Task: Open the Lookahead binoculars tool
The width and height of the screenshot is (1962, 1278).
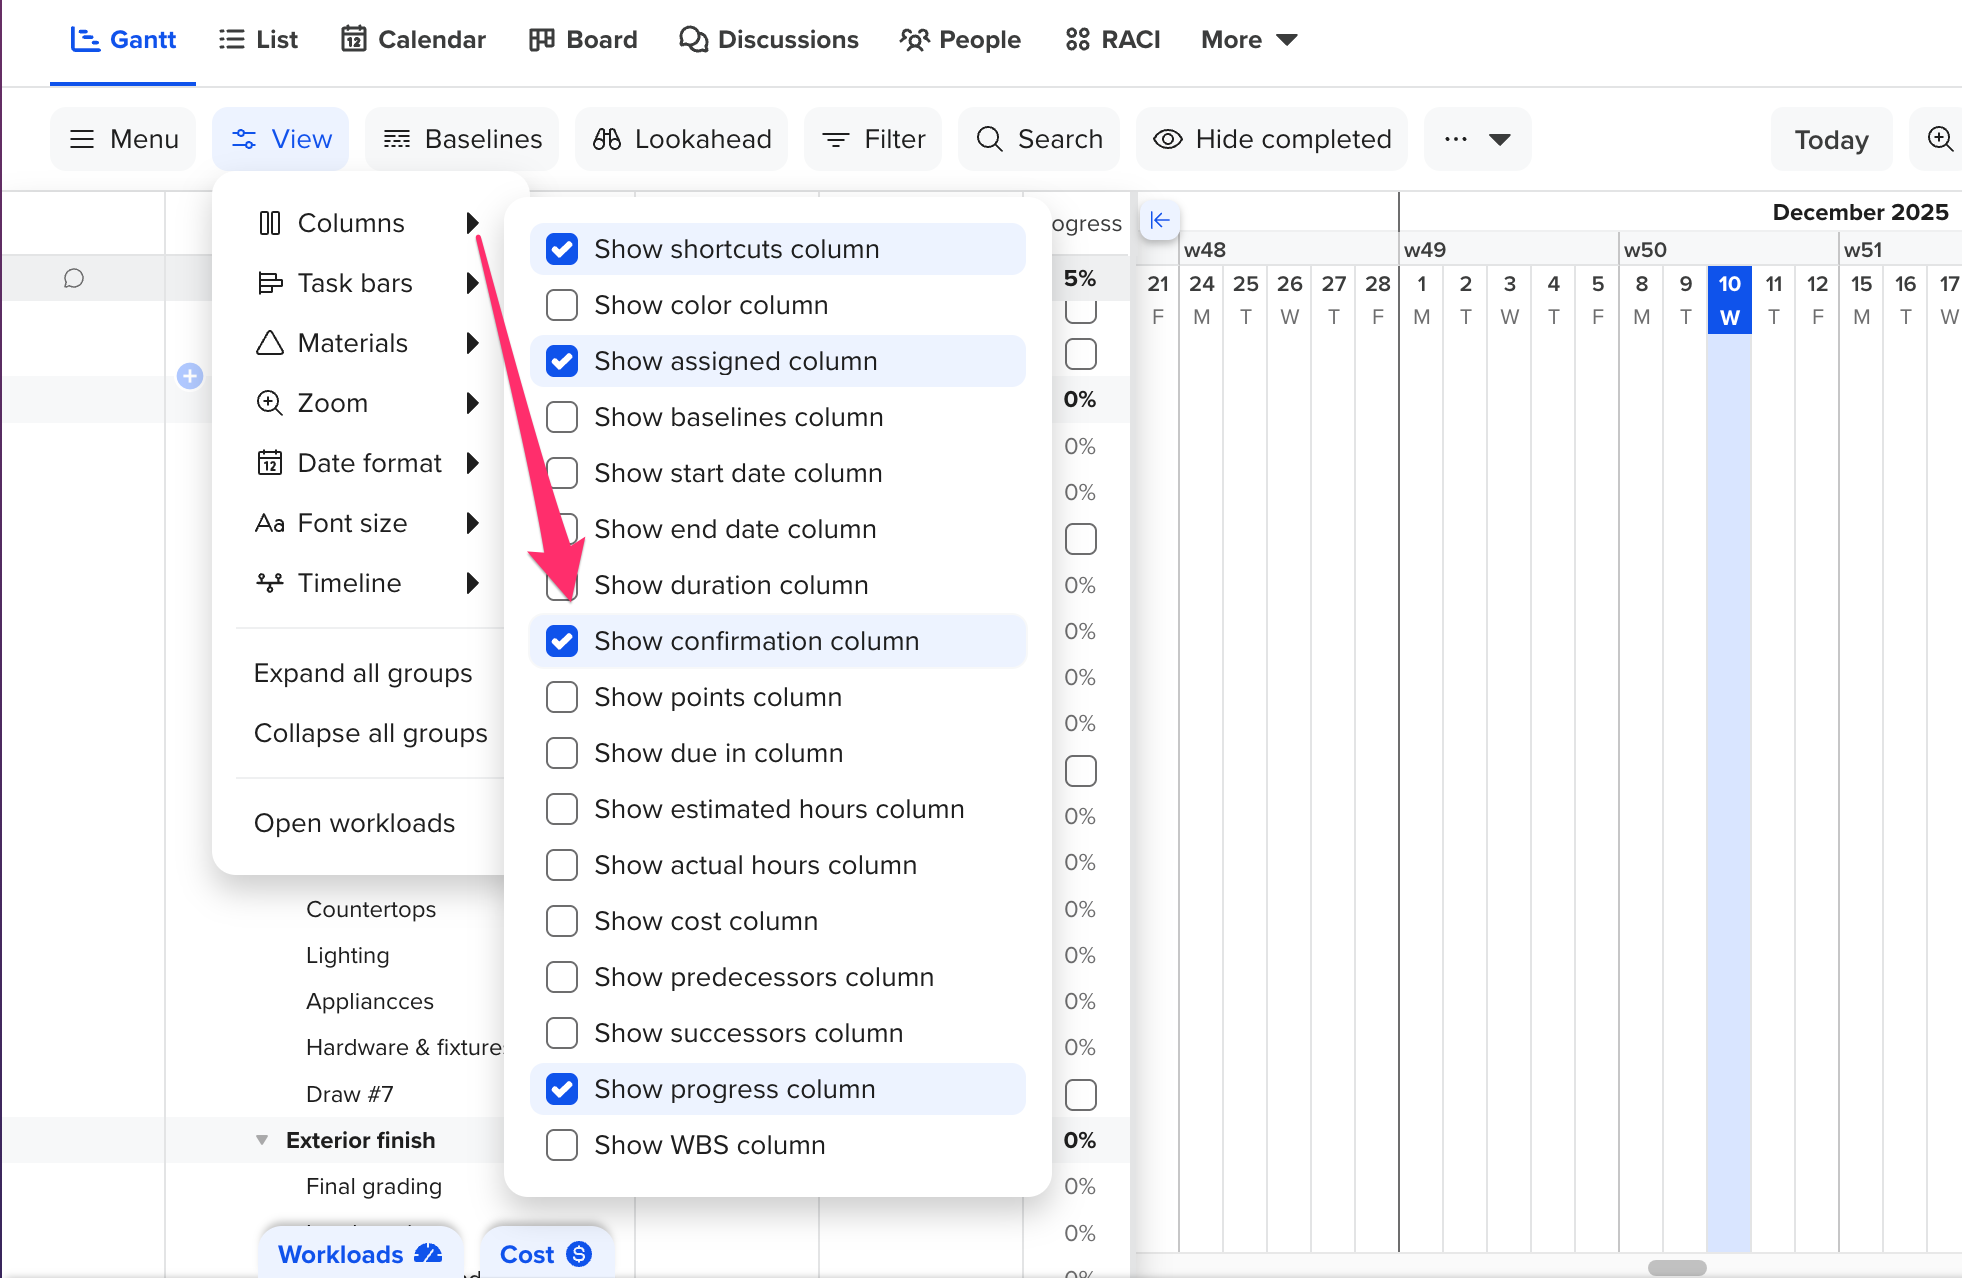Action: [x=682, y=139]
